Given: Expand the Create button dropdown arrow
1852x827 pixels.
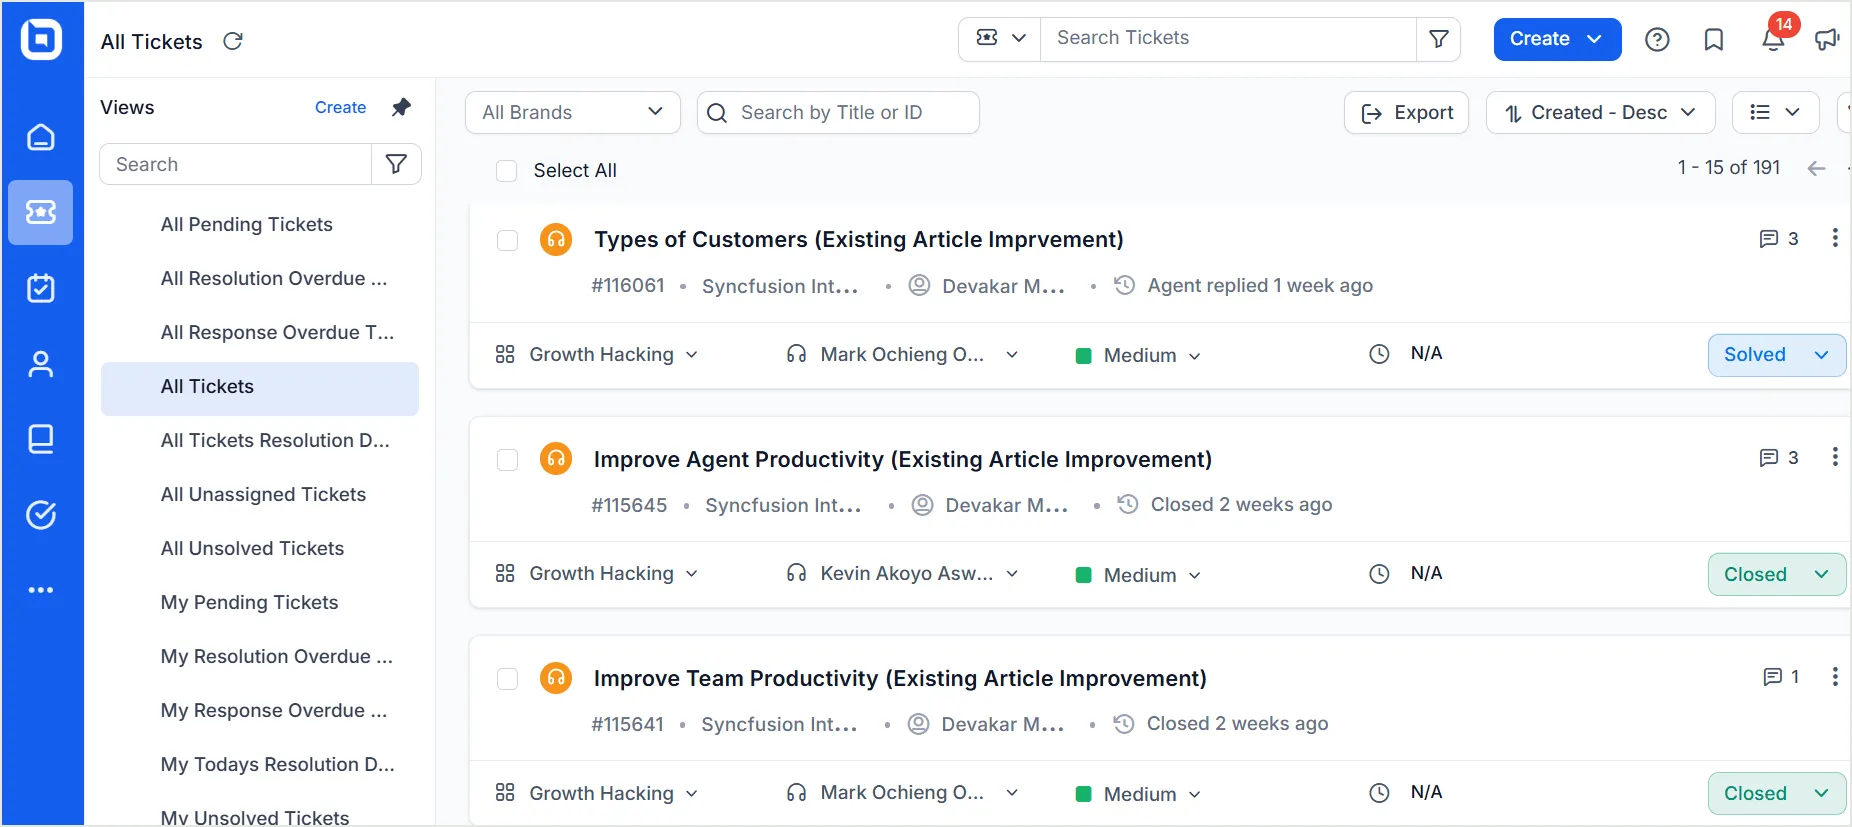Looking at the screenshot, I should click(x=1595, y=39).
